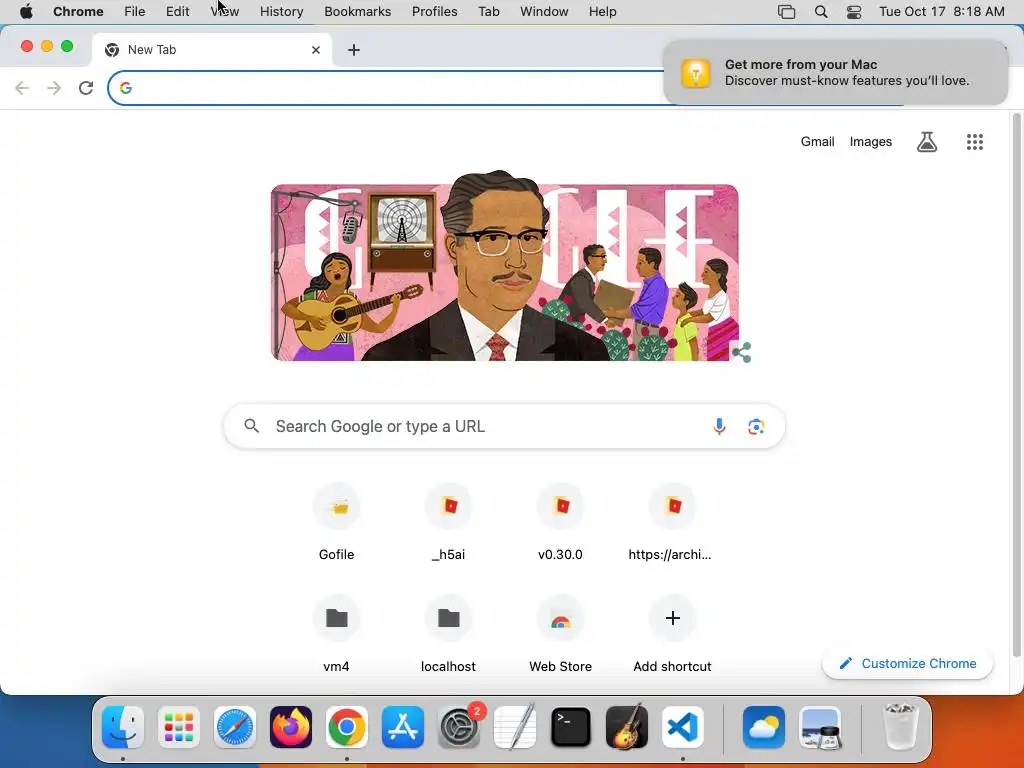Open the File menu
Image resolution: width=1024 pixels, height=768 pixels.
coord(135,12)
